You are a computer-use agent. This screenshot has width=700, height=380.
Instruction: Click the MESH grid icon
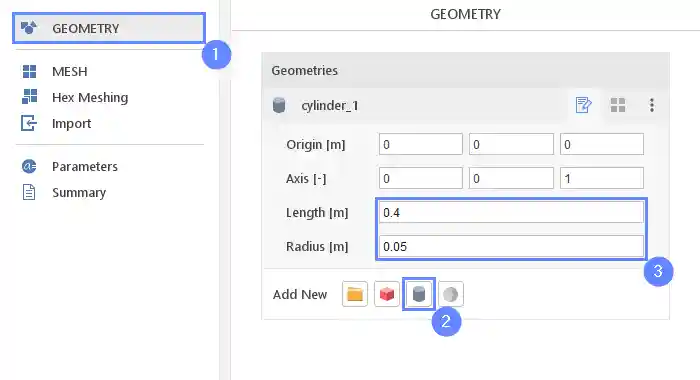[x=29, y=71]
